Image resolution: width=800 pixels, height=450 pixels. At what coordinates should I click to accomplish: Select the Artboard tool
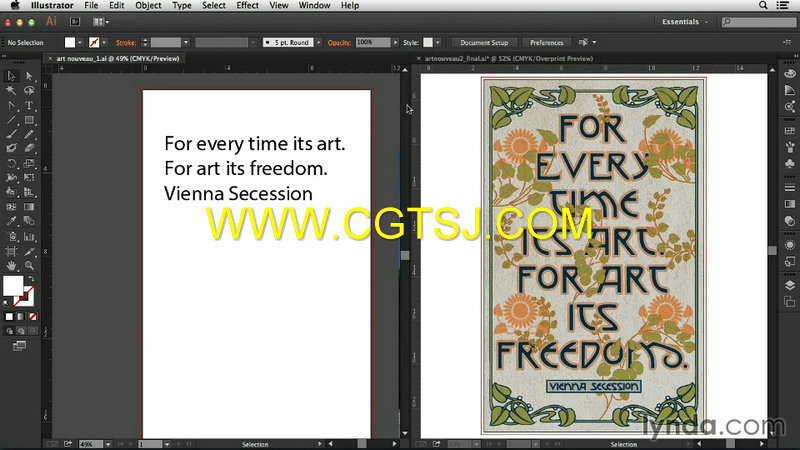click(x=11, y=252)
